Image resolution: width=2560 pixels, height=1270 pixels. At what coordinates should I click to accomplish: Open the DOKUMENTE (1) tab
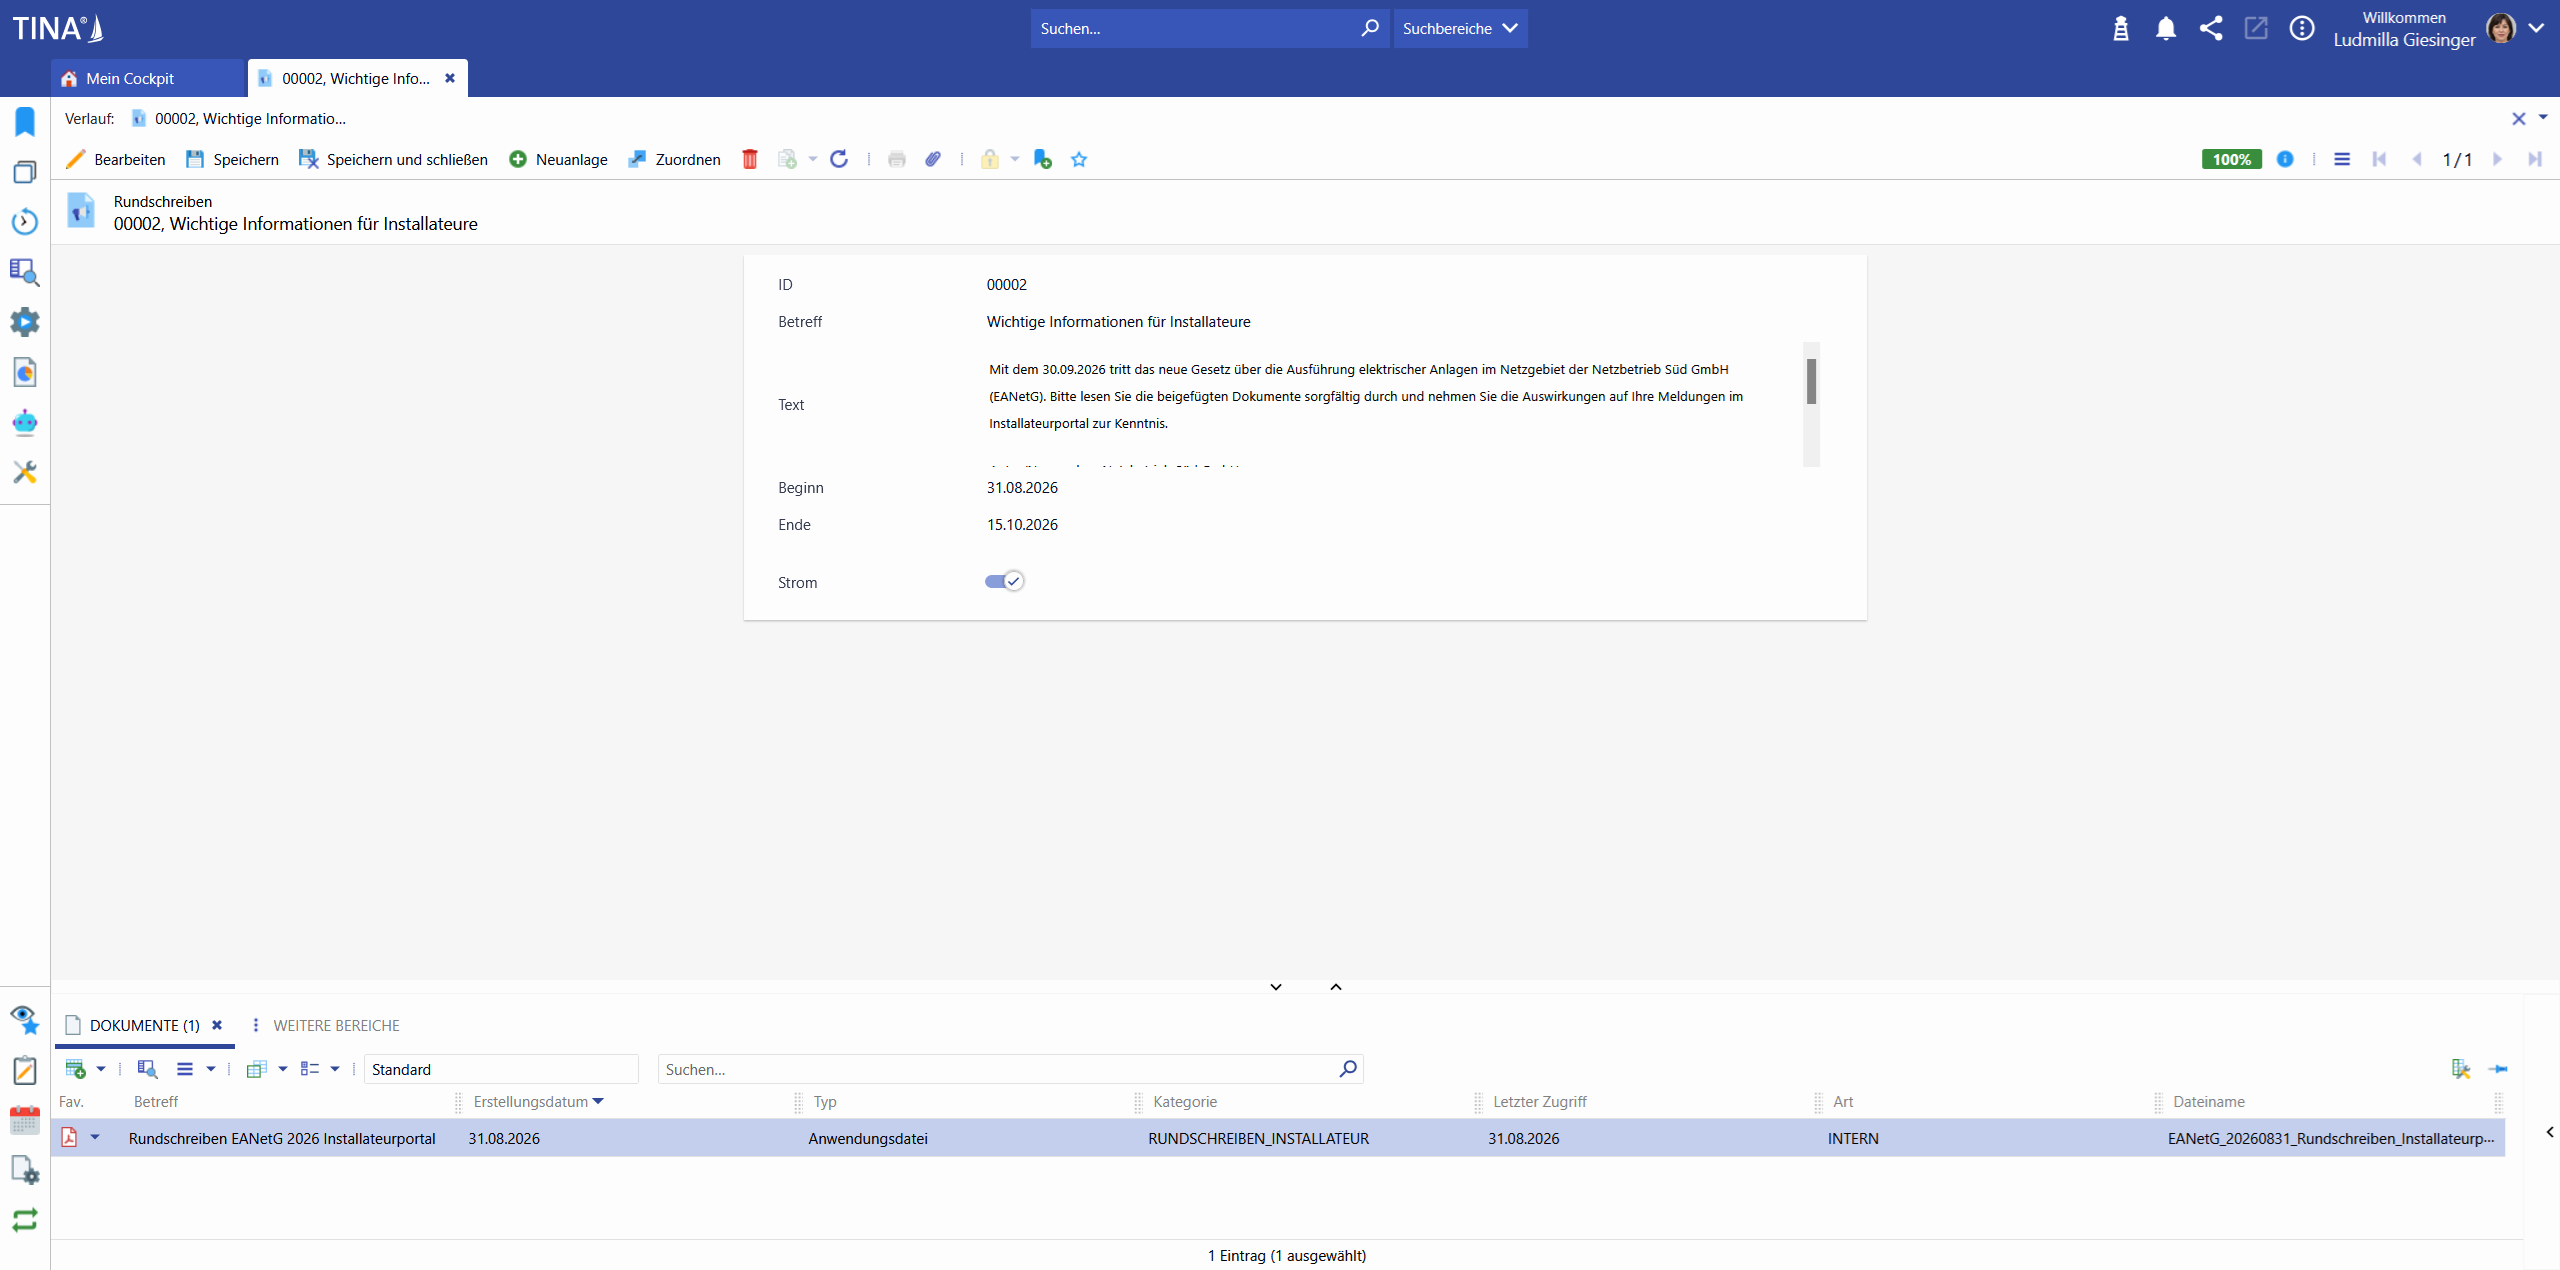coord(144,1025)
